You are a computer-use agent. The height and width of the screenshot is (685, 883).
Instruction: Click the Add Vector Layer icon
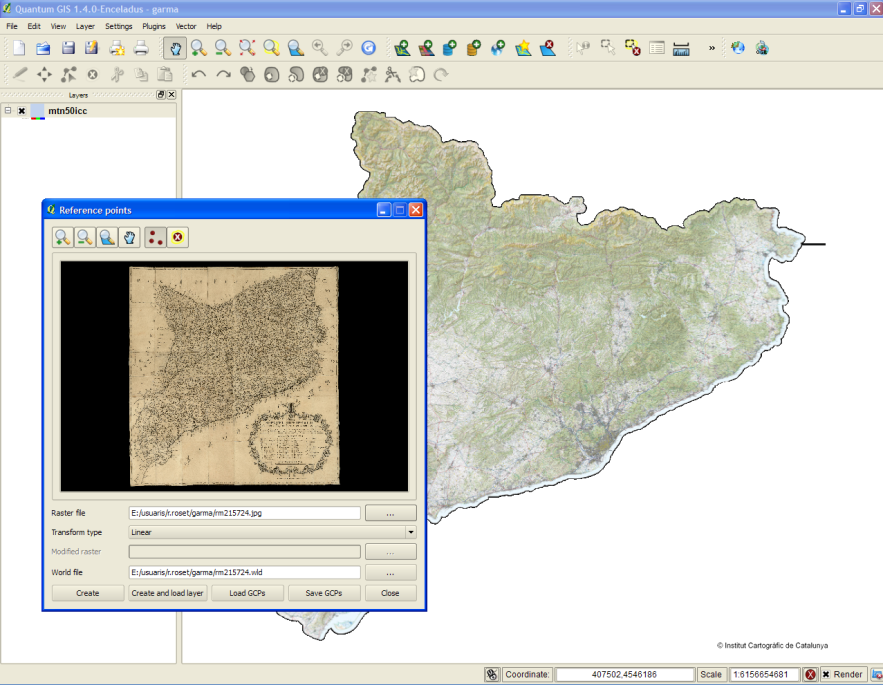click(x=402, y=48)
